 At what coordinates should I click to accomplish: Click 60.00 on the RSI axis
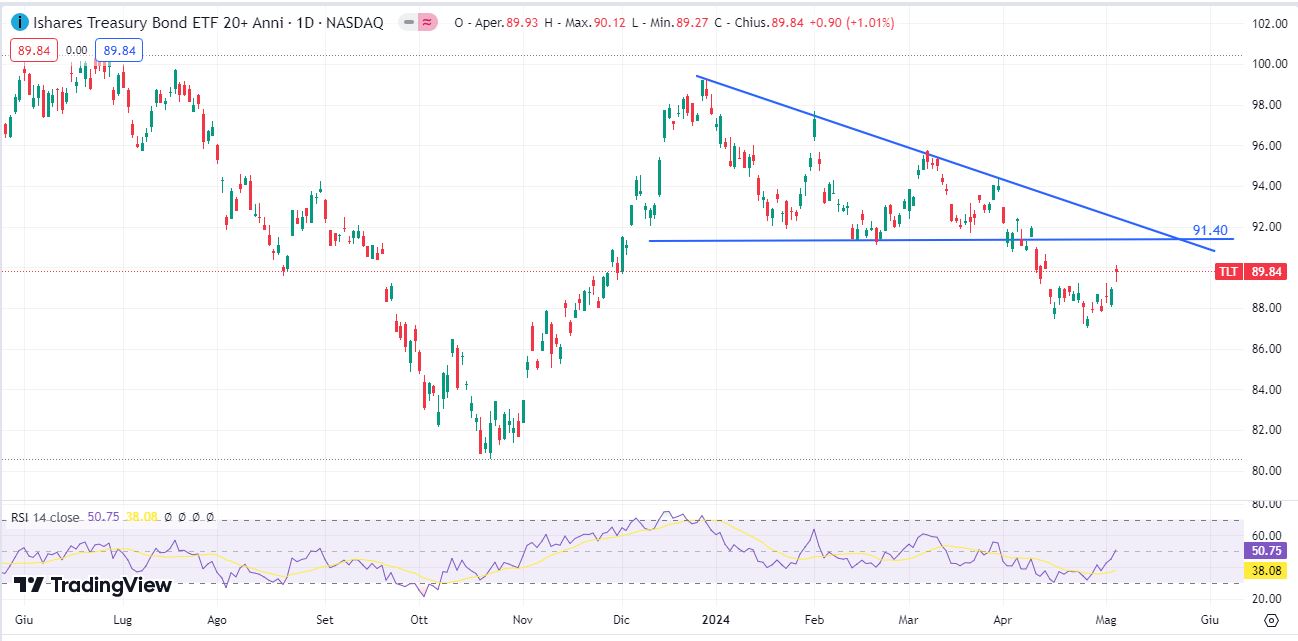pyautogui.click(x=1267, y=536)
